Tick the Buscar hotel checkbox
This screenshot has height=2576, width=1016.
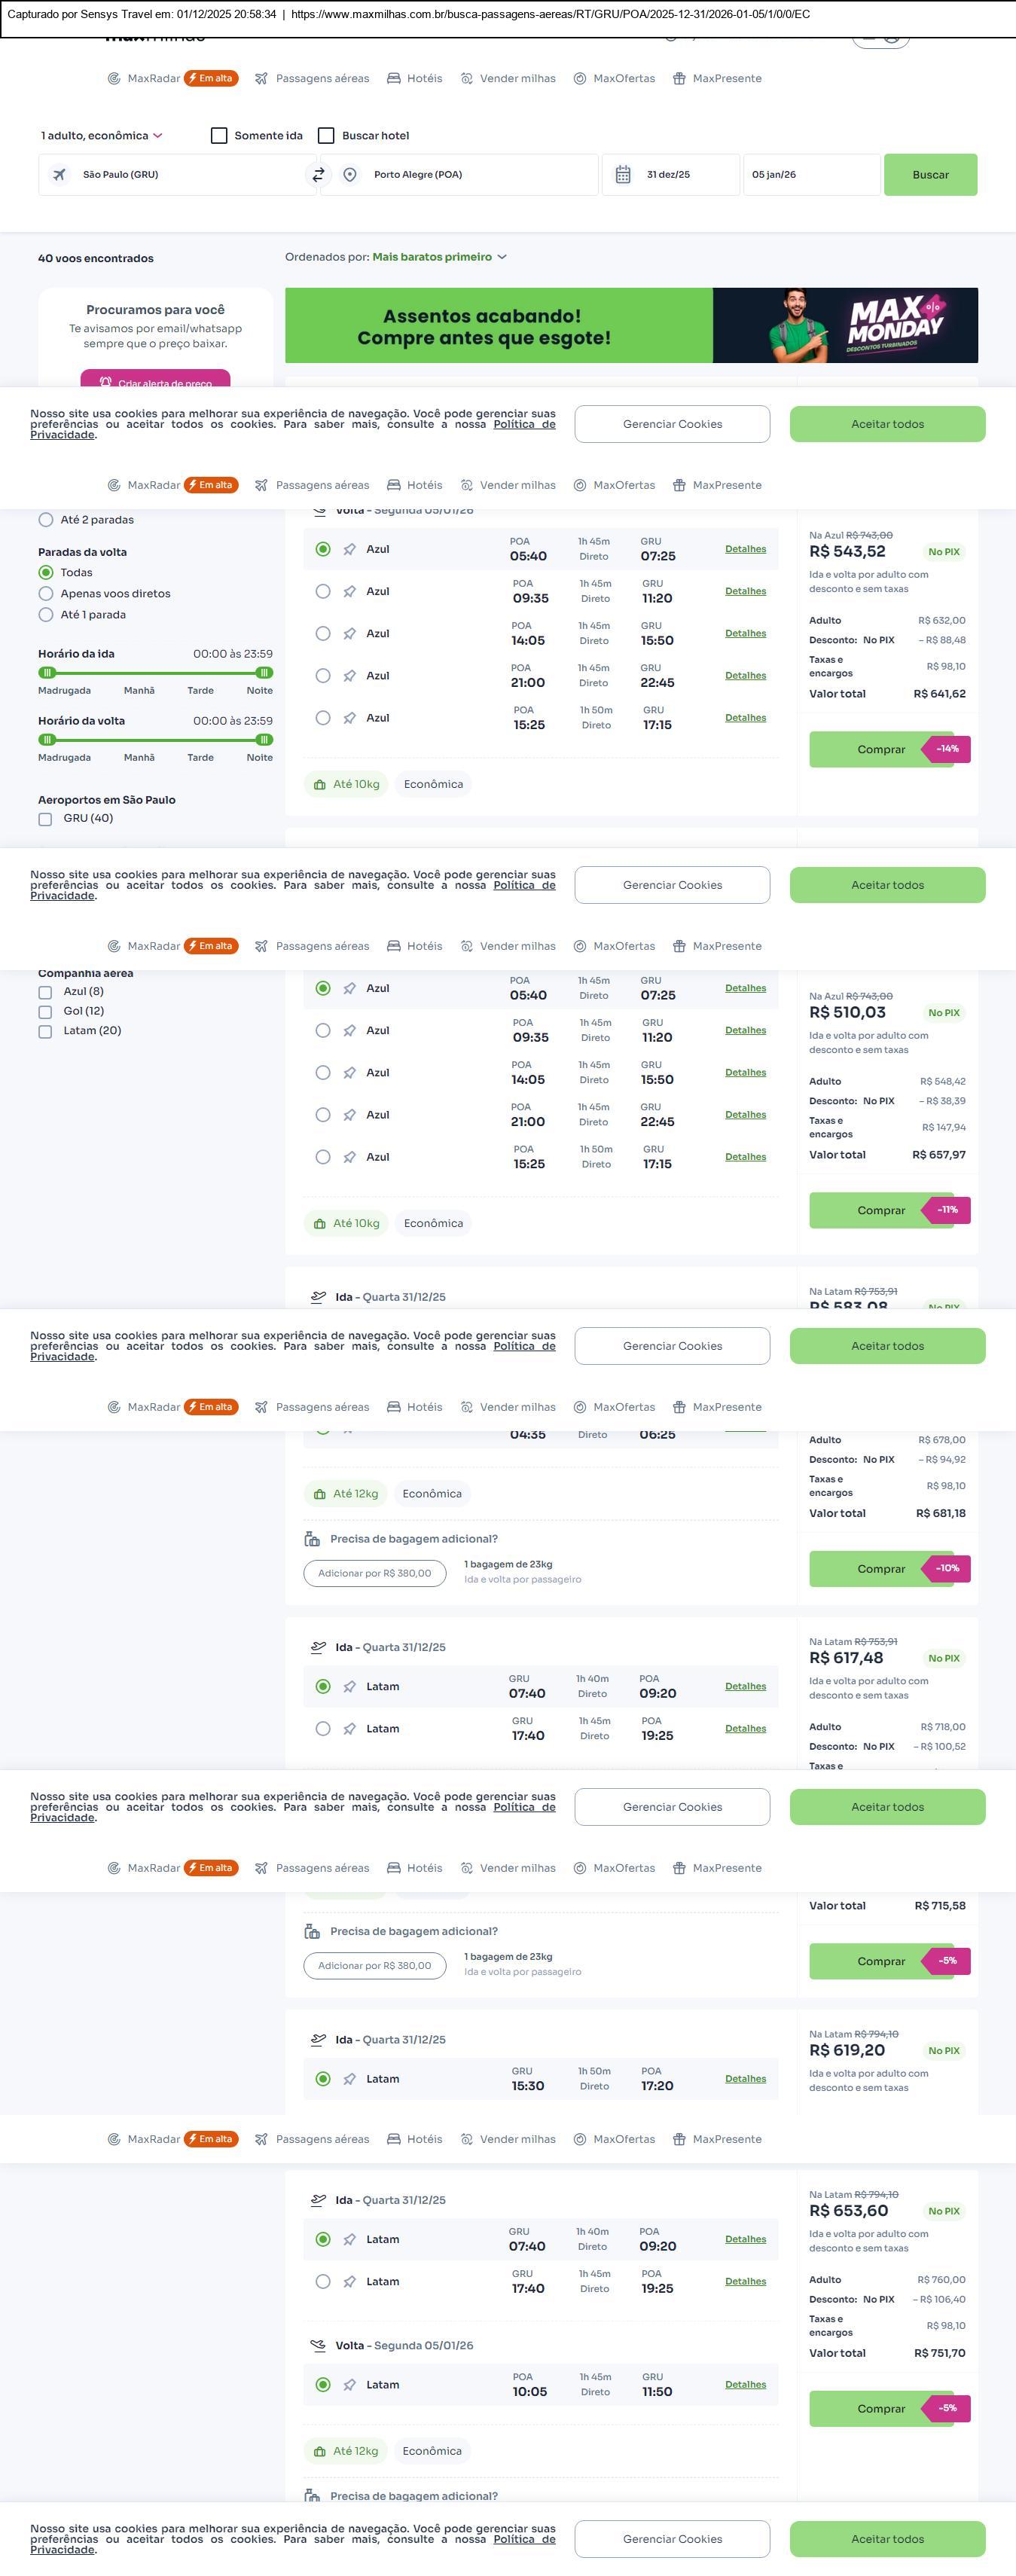(326, 136)
